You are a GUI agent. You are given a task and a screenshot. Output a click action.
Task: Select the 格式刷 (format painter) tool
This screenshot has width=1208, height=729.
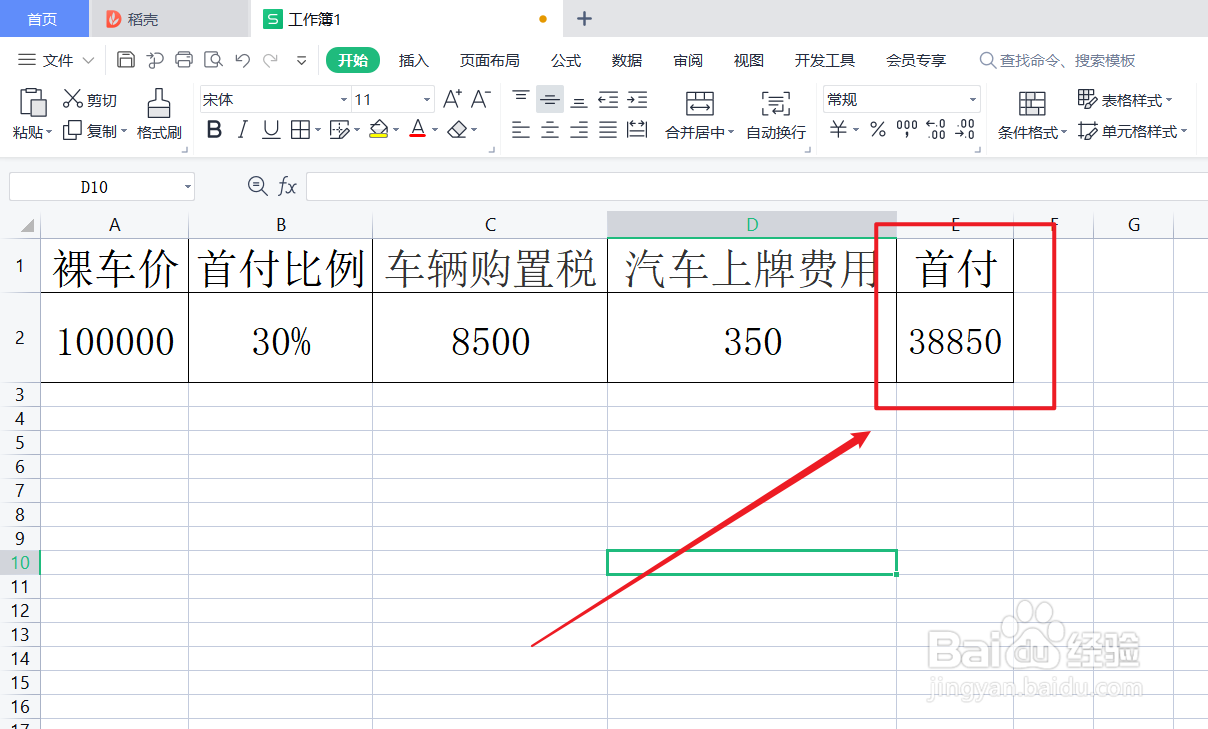[159, 113]
